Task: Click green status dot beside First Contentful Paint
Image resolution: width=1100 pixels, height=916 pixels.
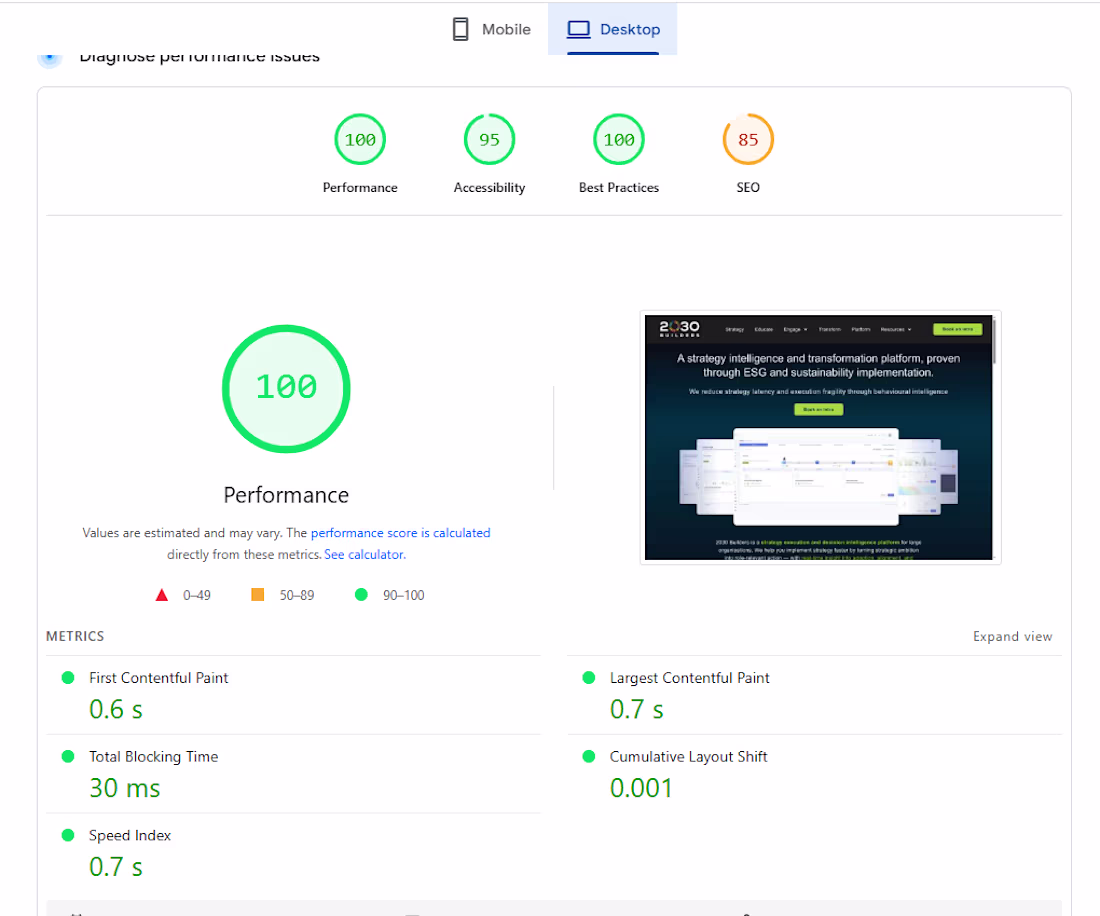Action: (68, 678)
